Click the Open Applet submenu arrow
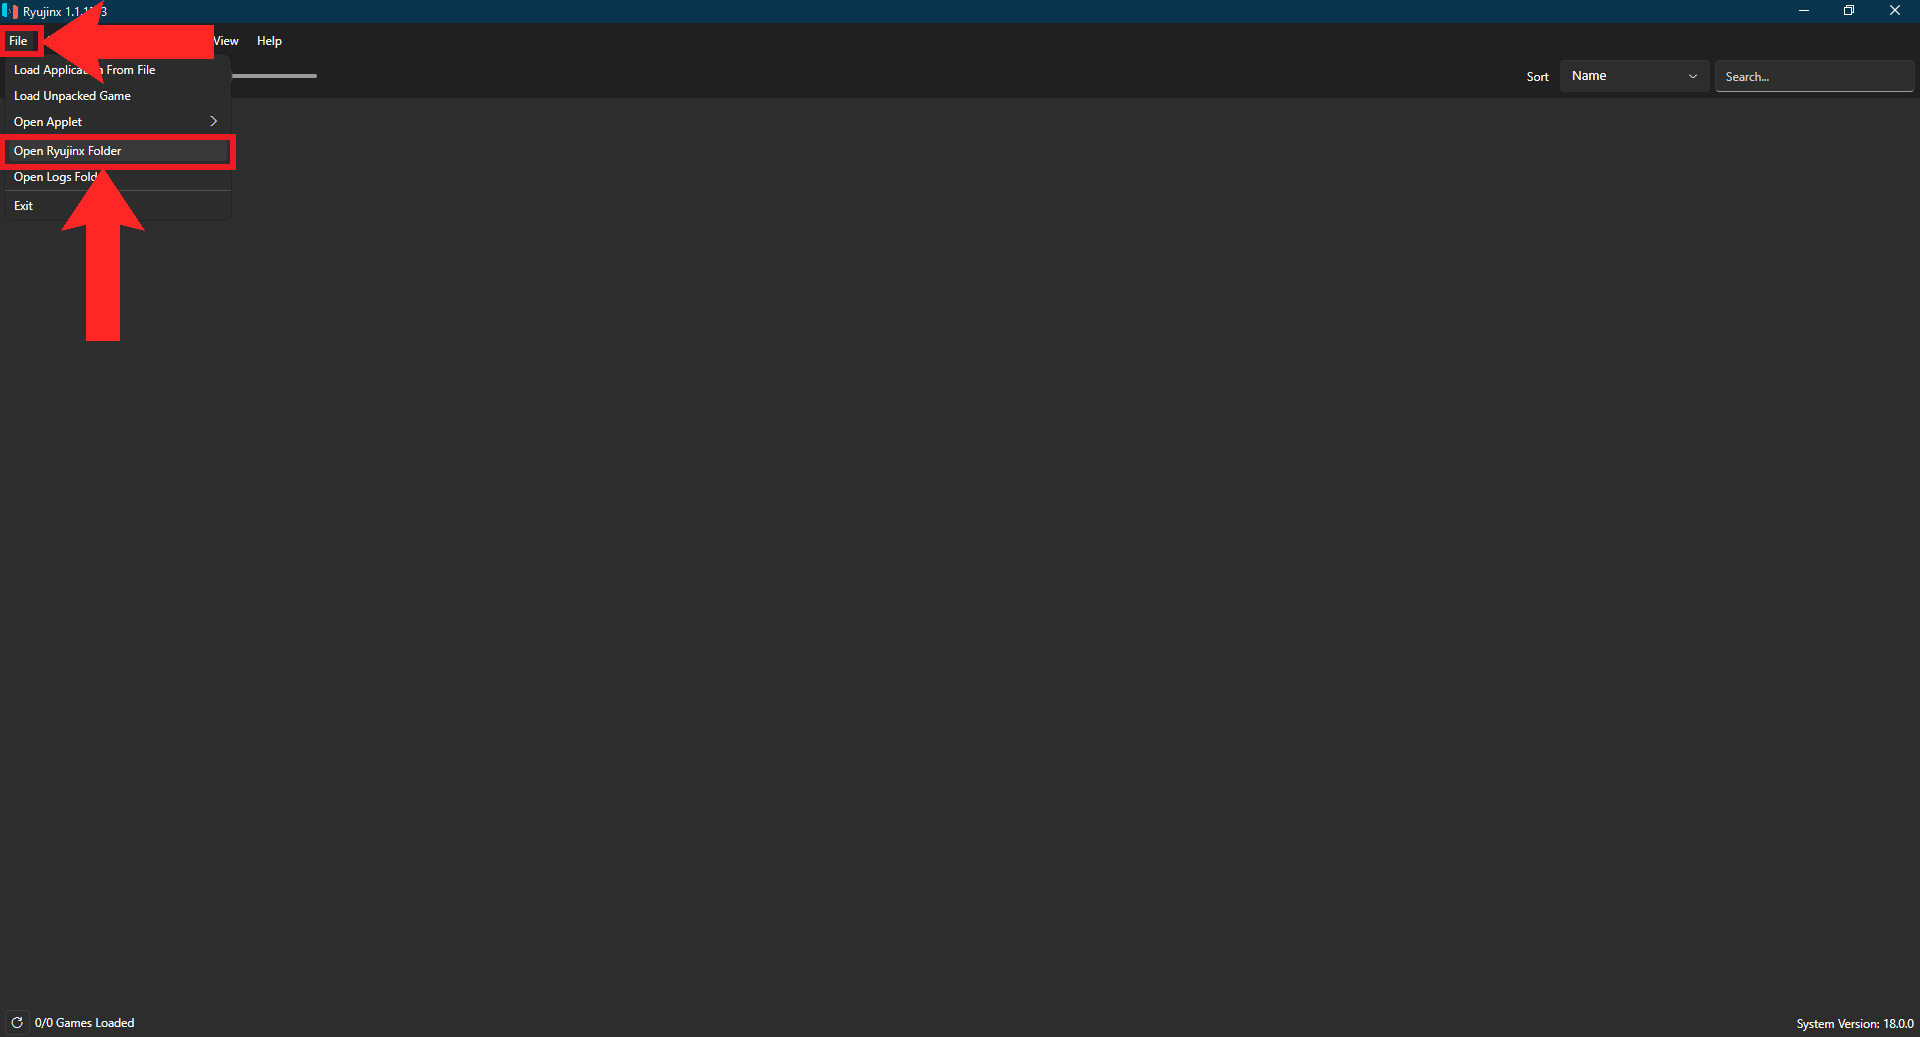The height and width of the screenshot is (1037, 1920). pyautogui.click(x=213, y=121)
